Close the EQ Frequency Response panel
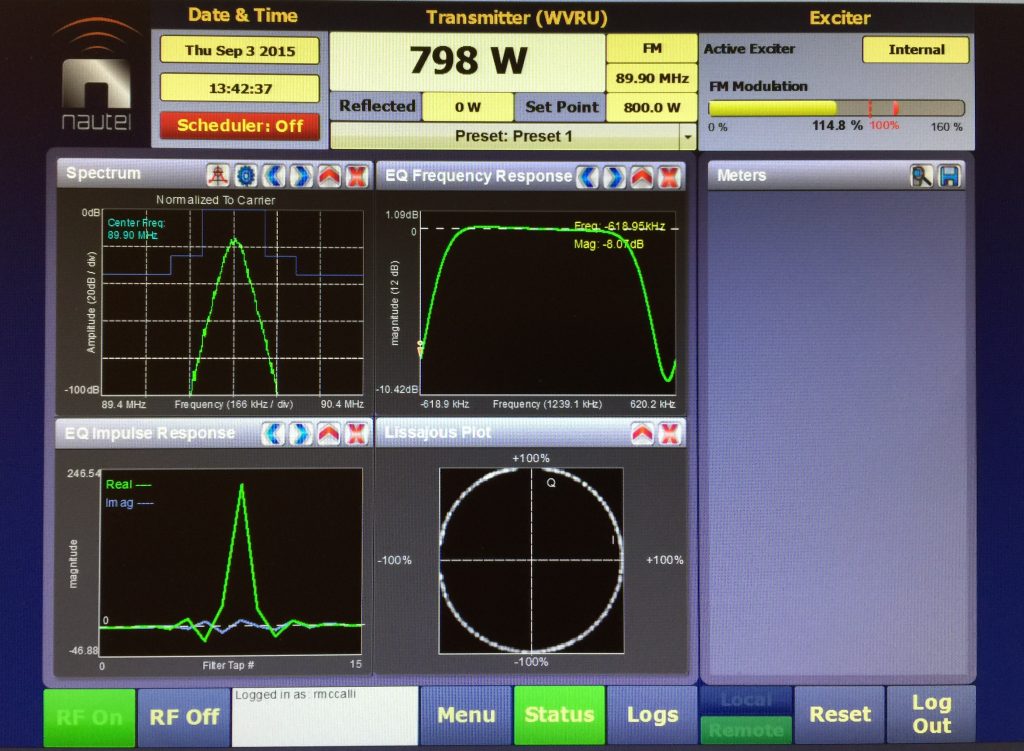This screenshot has width=1024, height=751. tap(669, 176)
